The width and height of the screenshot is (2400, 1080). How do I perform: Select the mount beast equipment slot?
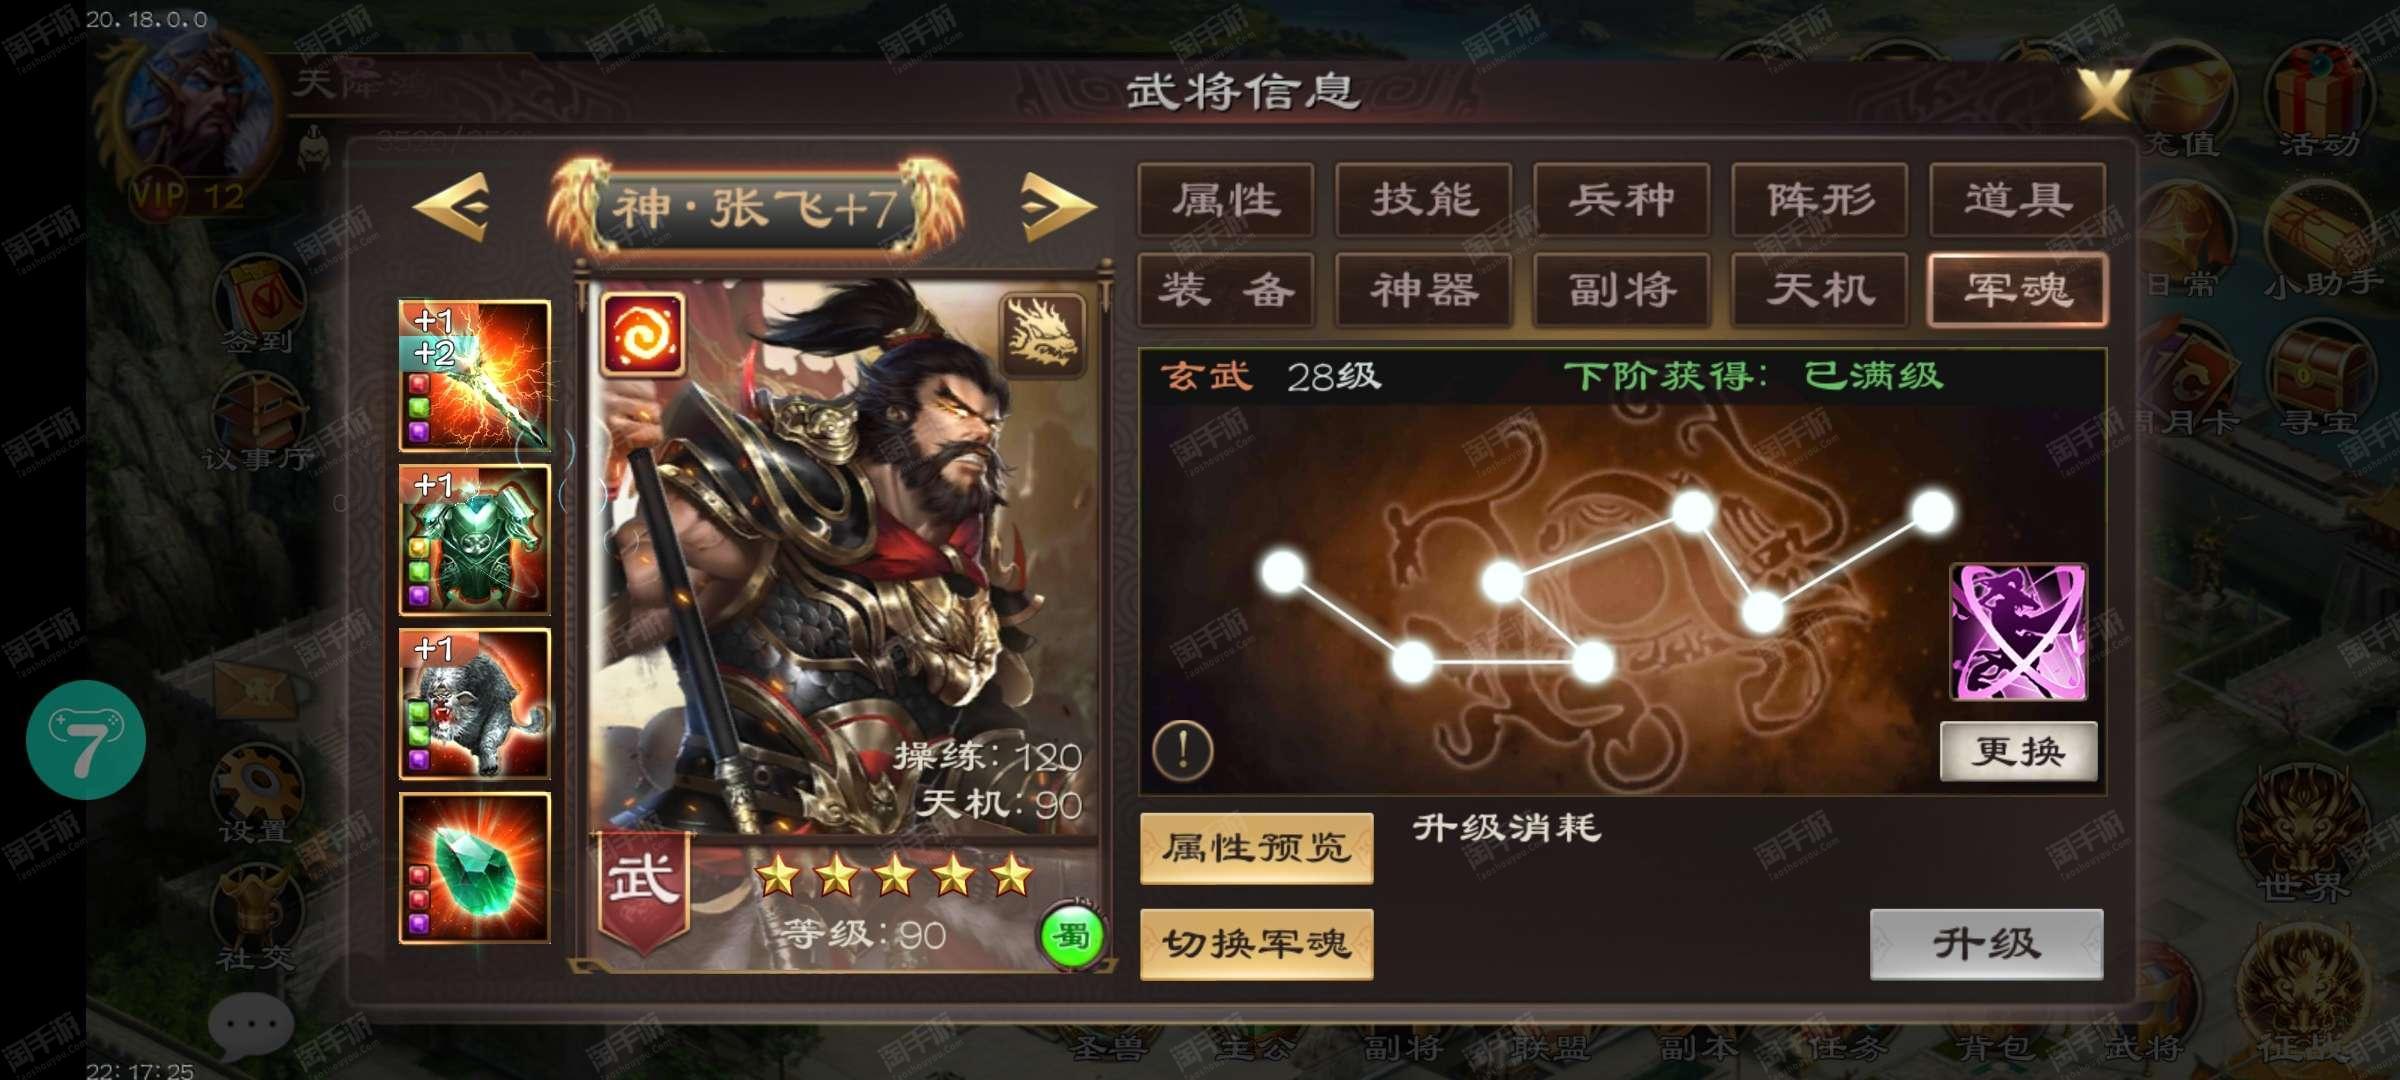pos(474,704)
